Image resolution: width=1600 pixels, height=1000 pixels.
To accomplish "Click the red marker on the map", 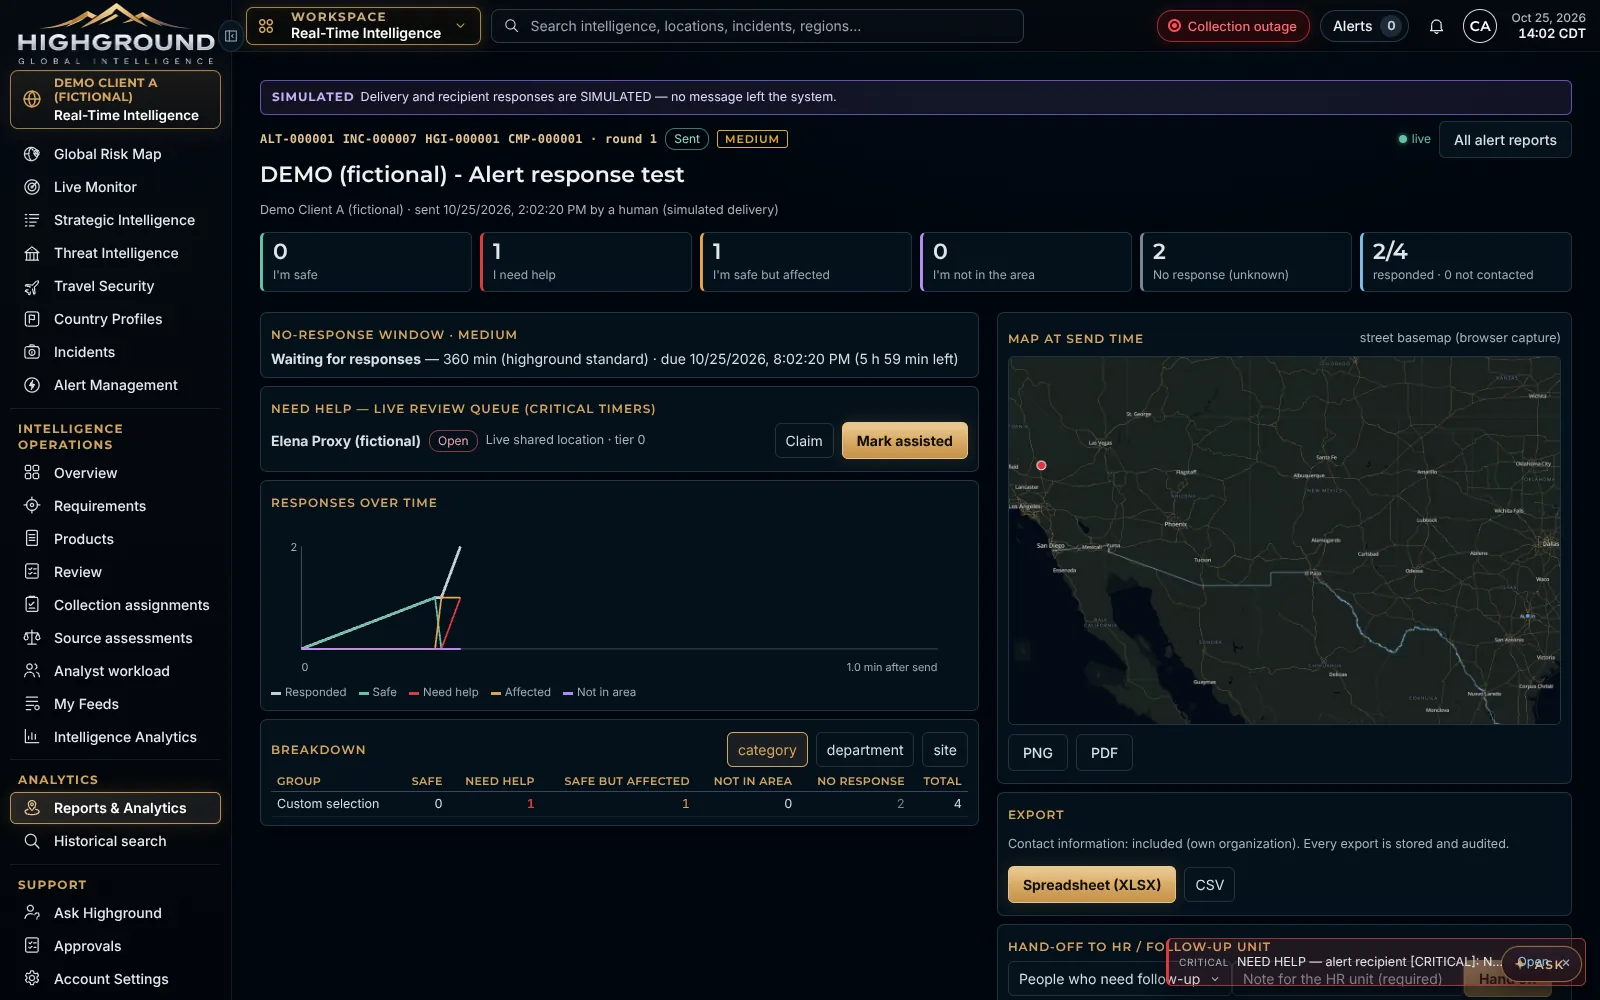I will (x=1041, y=465).
